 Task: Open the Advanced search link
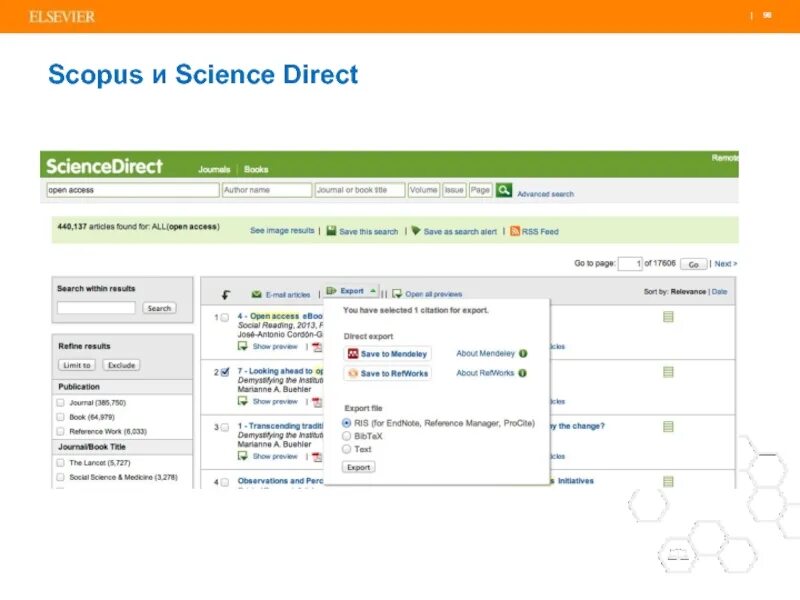[545, 194]
